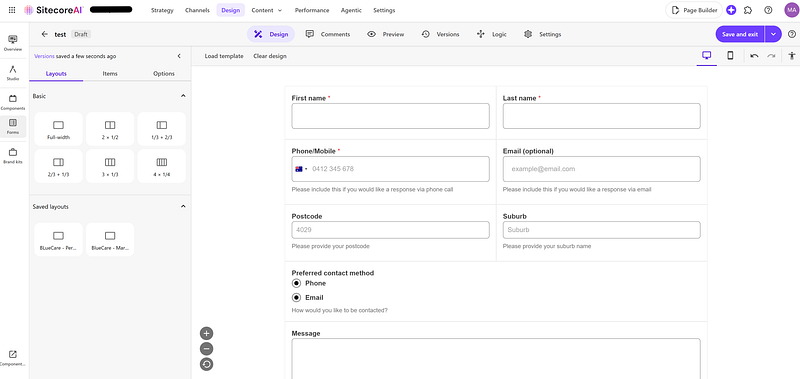Switch to the Items tab
The image size is (800, 379).
point(110,73)
